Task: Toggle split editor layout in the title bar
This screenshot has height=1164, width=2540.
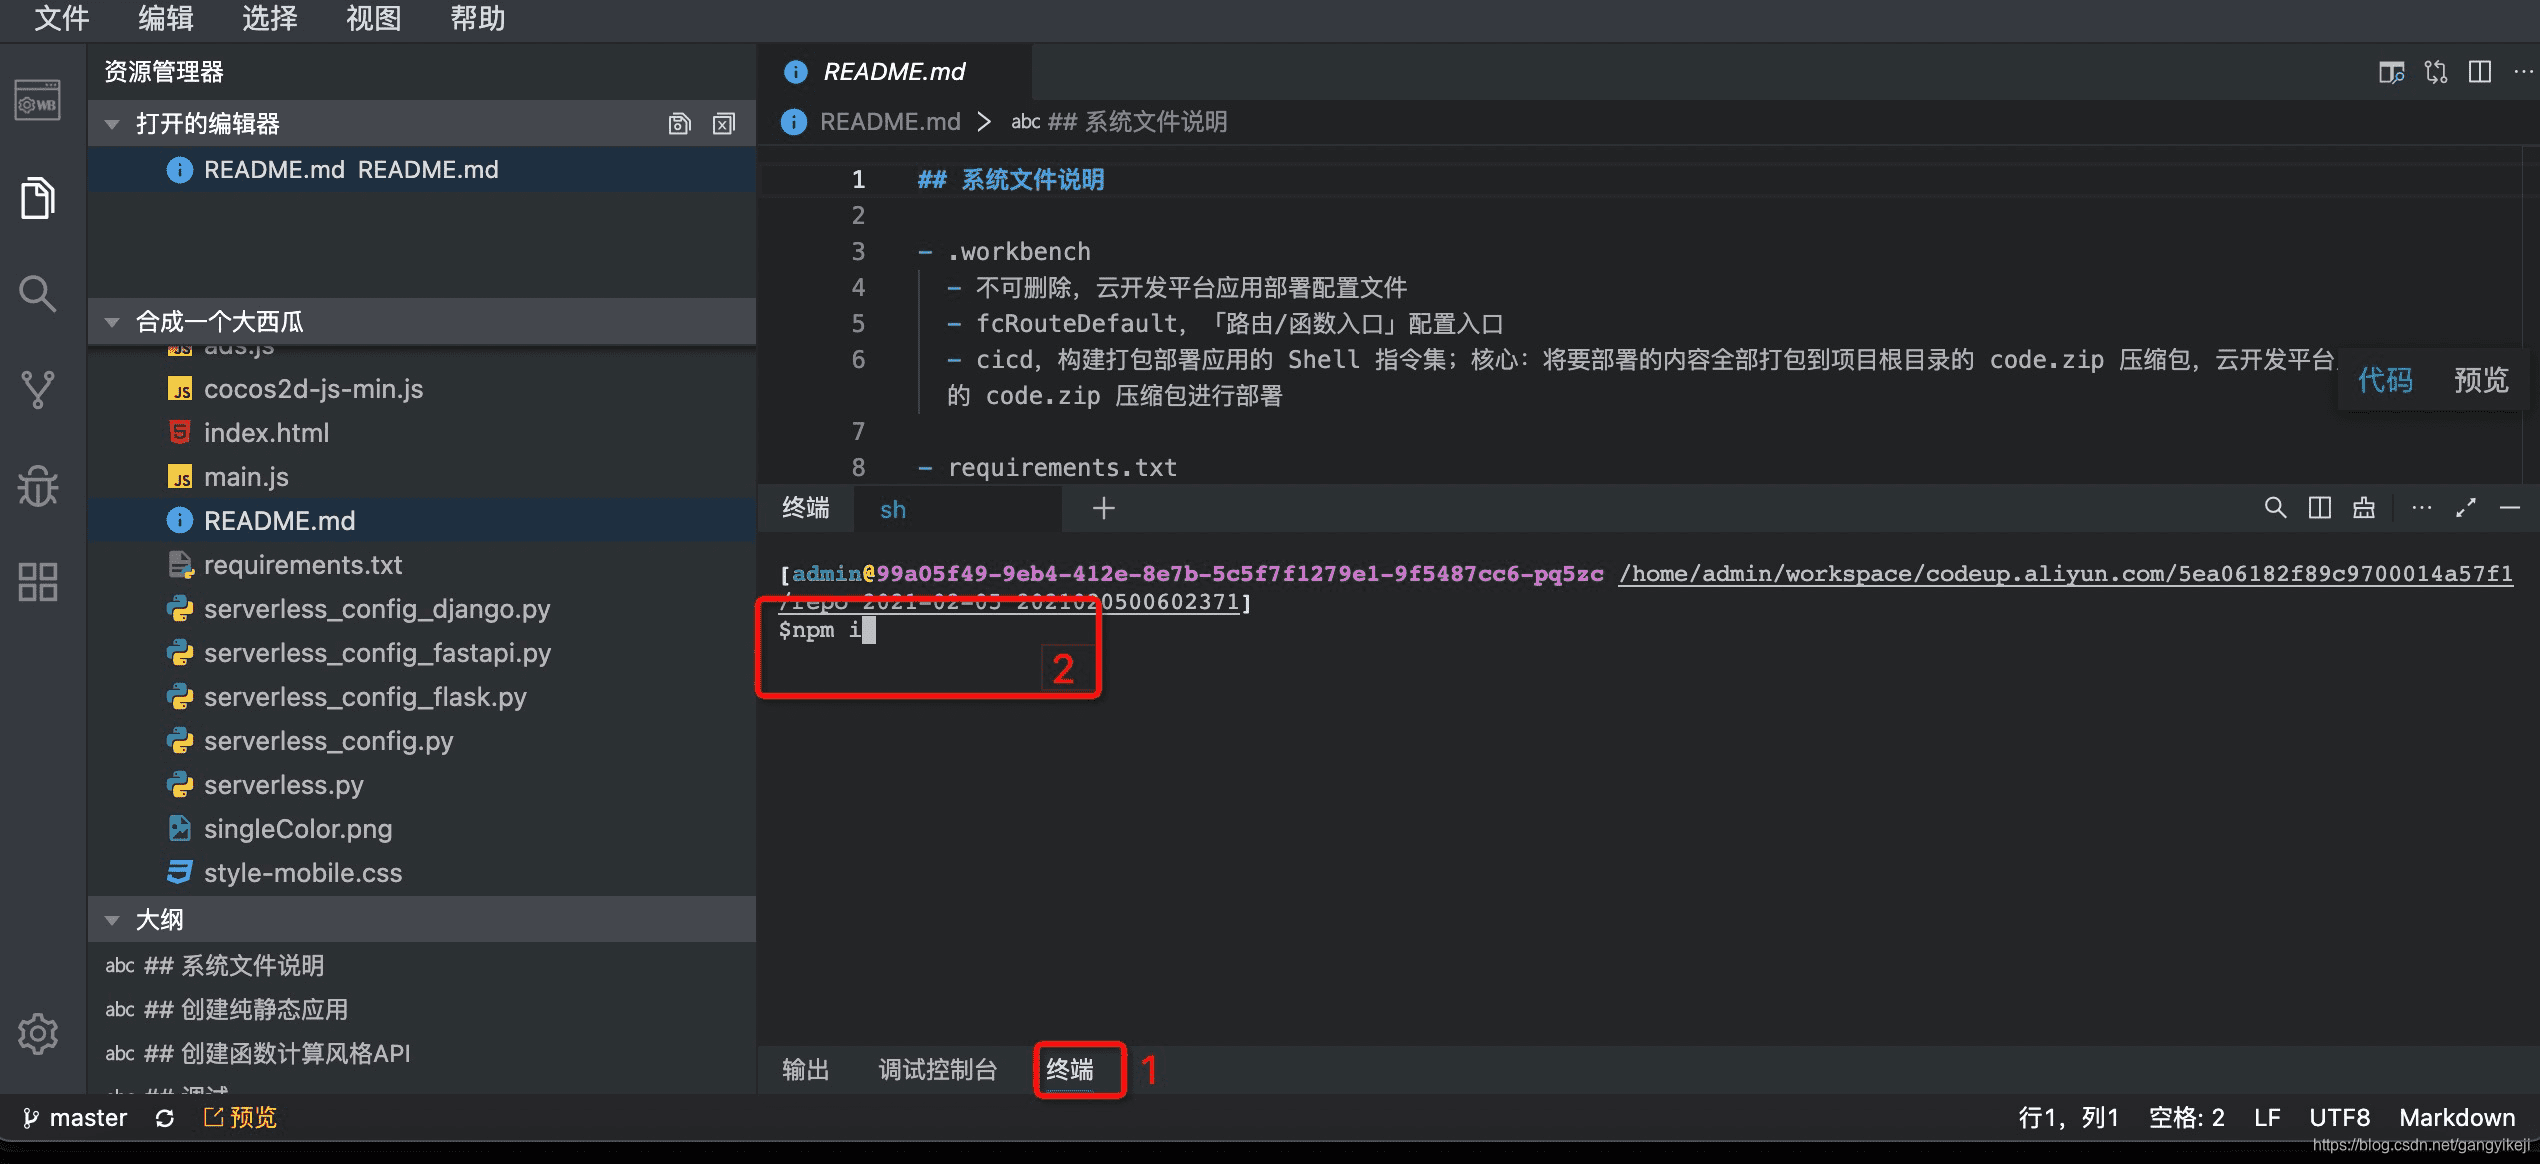Action: (x=2480, y=71)
